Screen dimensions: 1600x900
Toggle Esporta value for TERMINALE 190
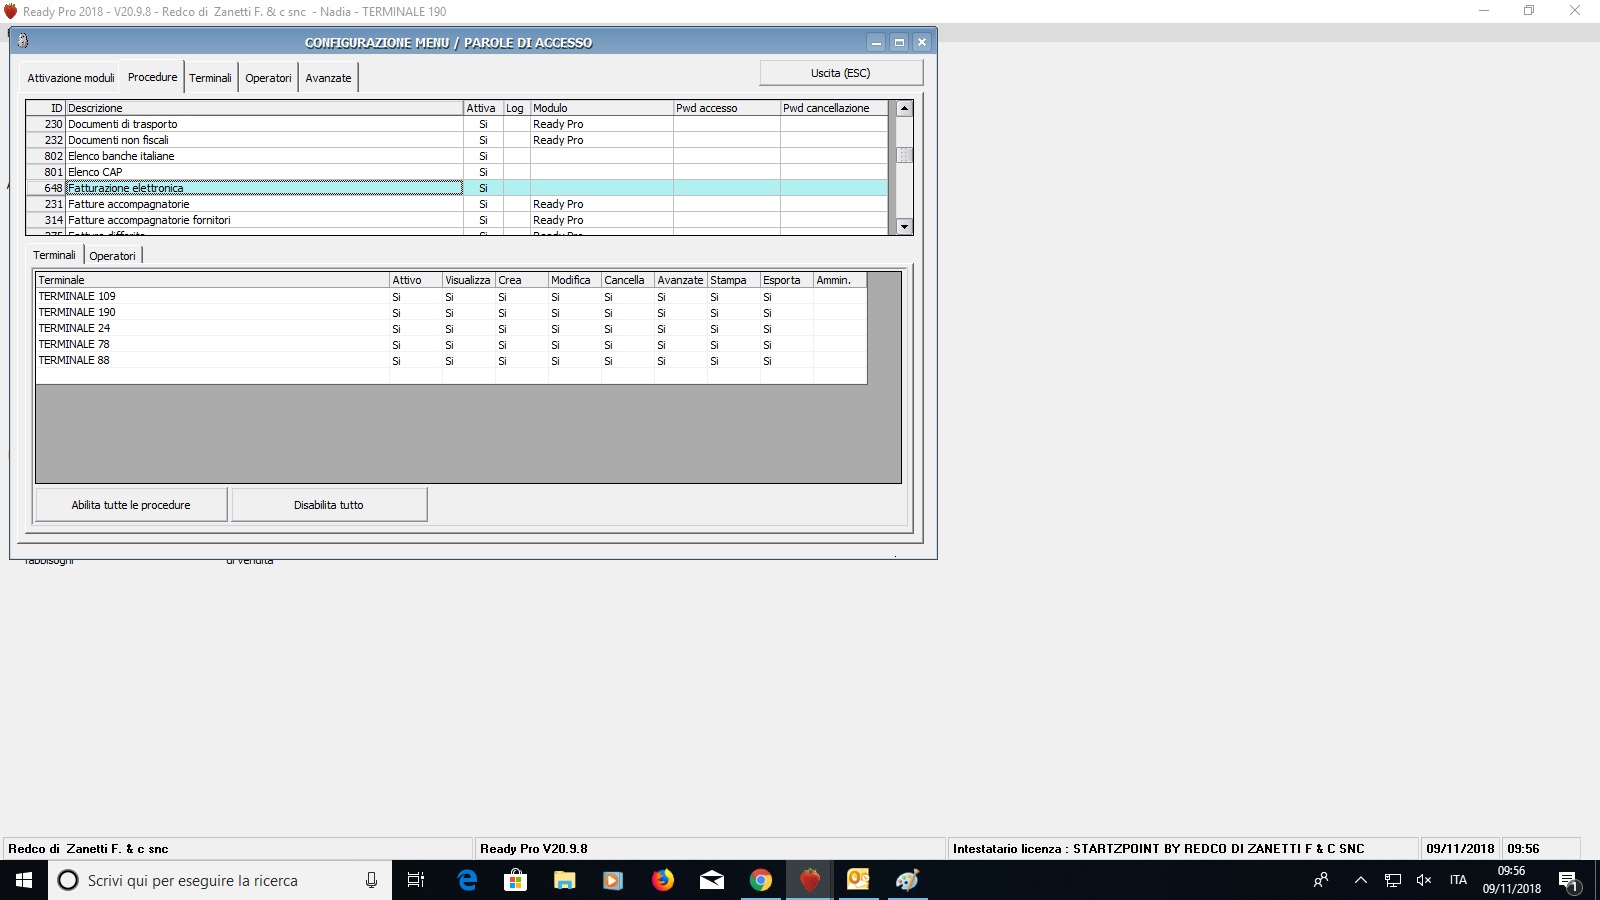[x=786, y=313]
